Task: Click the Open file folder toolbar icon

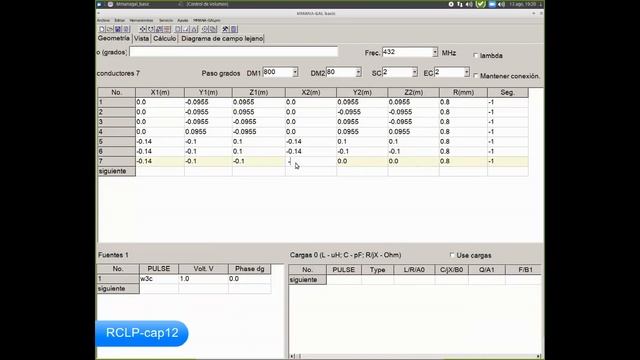Action: (110, 29)
